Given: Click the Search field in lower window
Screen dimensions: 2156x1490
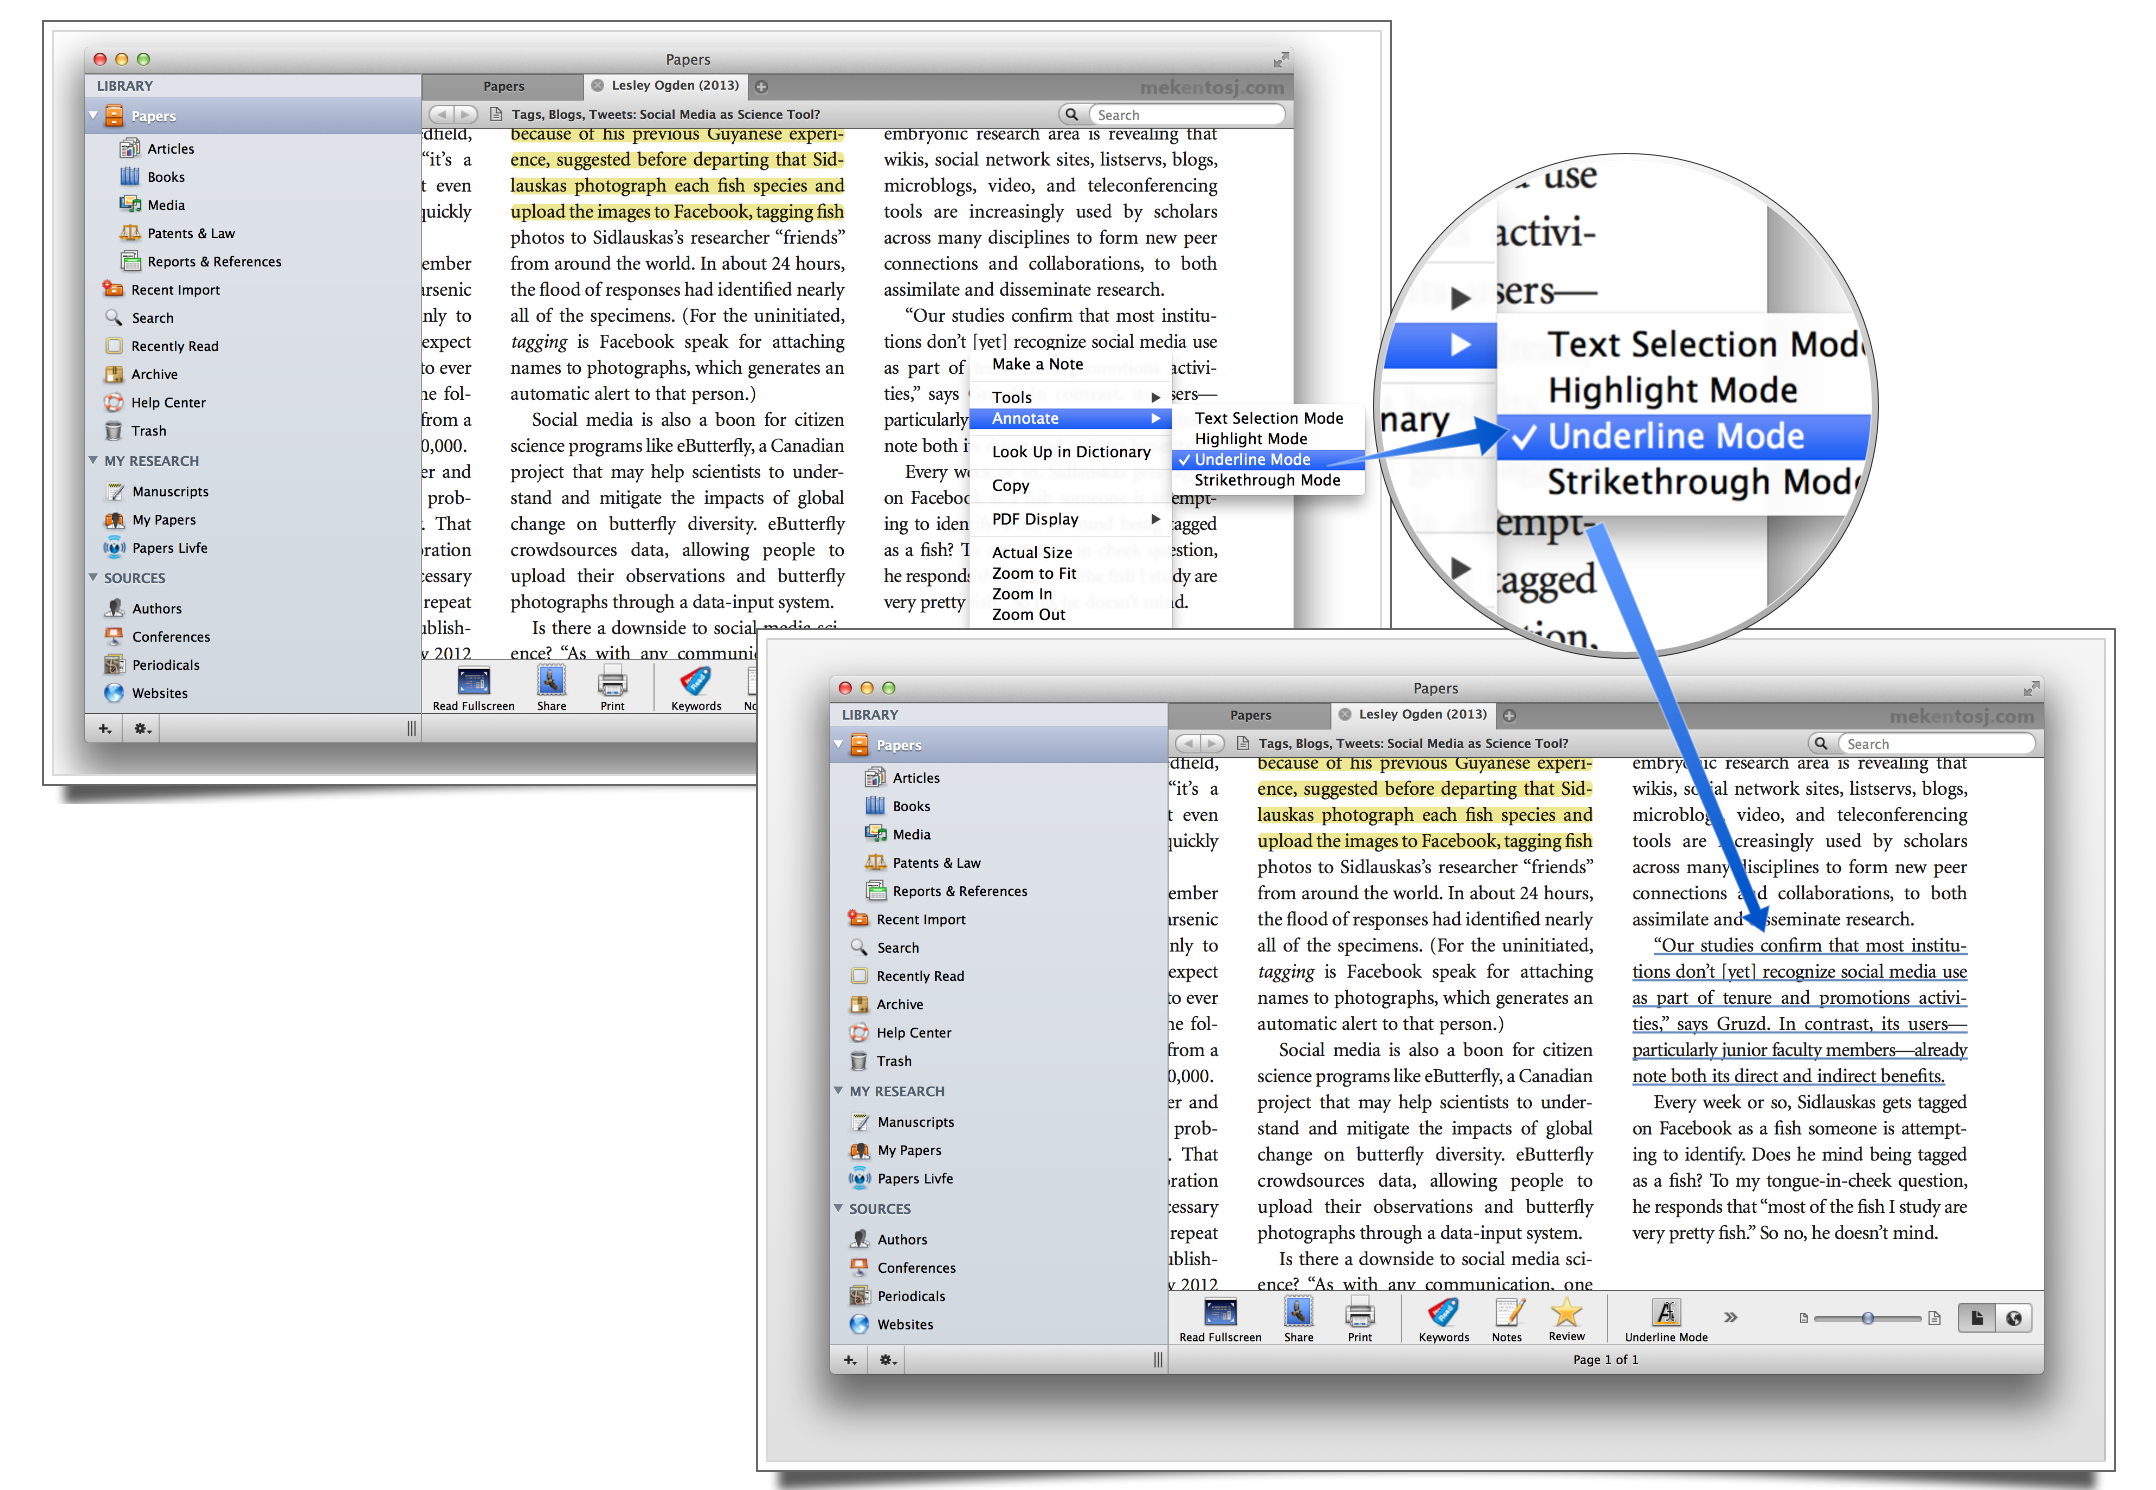Looking at the screenshot, I should (x=1935, y=743).
